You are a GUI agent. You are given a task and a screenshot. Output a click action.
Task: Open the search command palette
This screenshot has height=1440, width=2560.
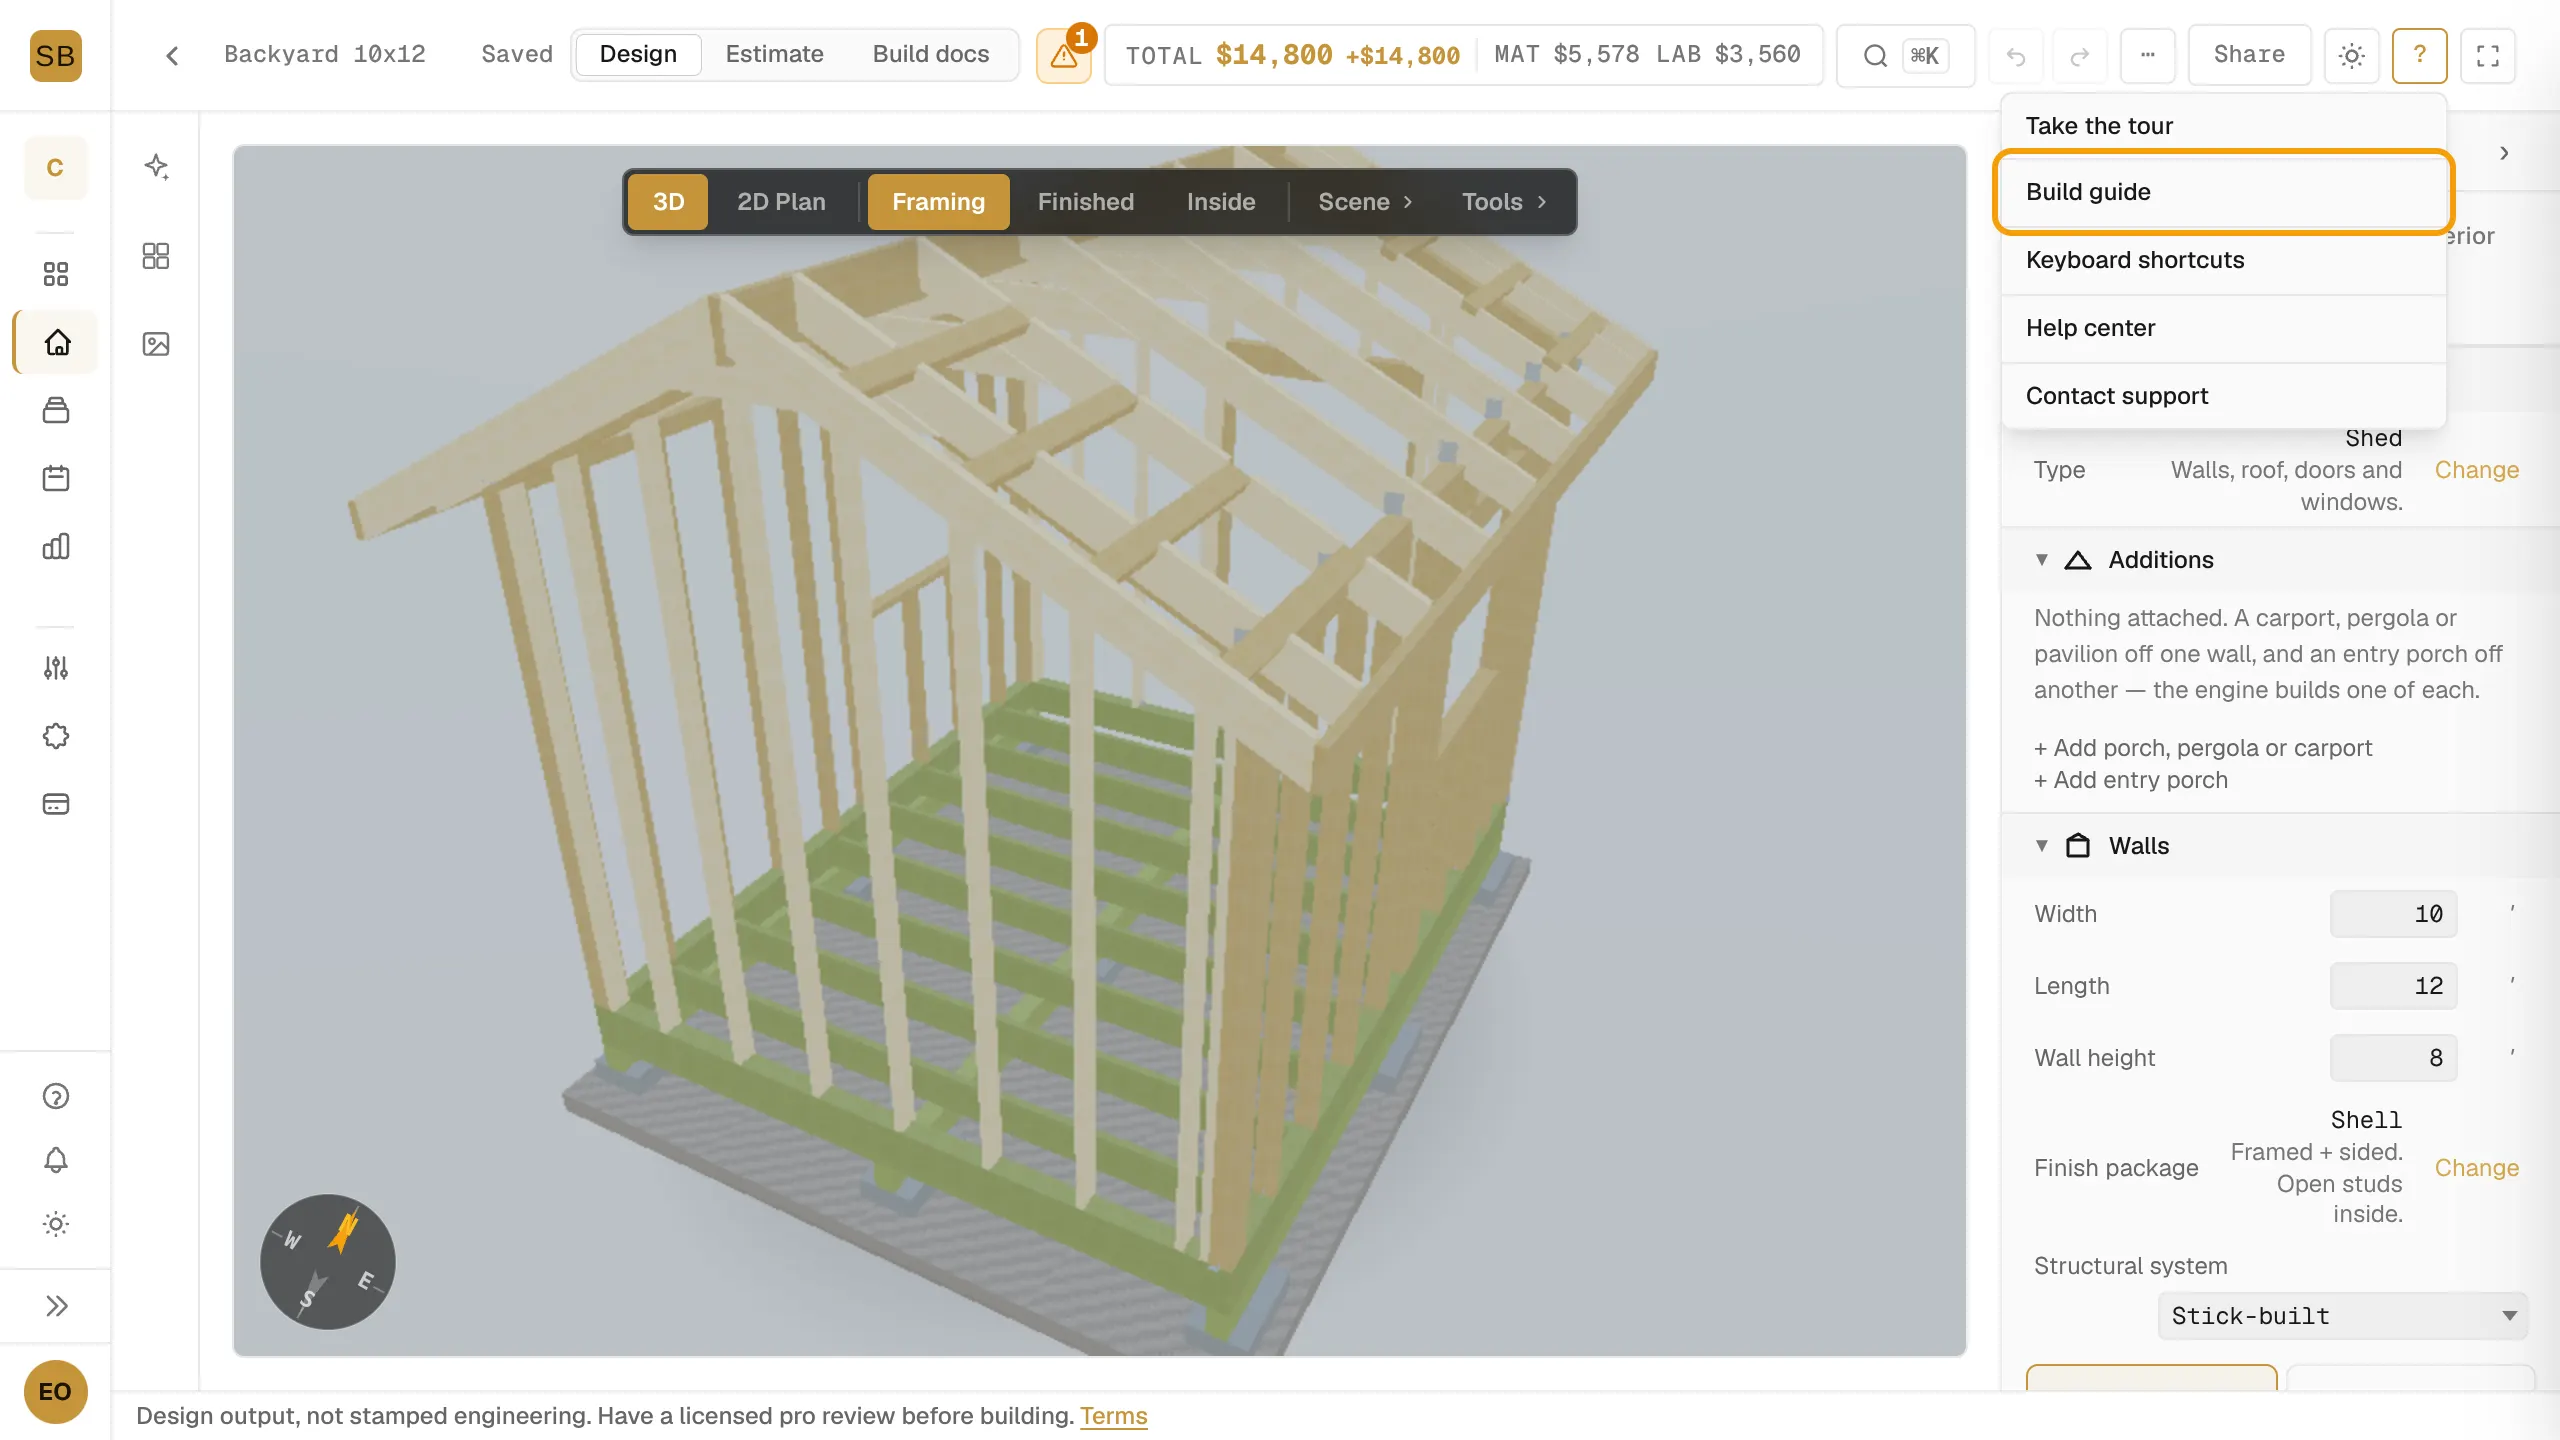point(1905,55)
